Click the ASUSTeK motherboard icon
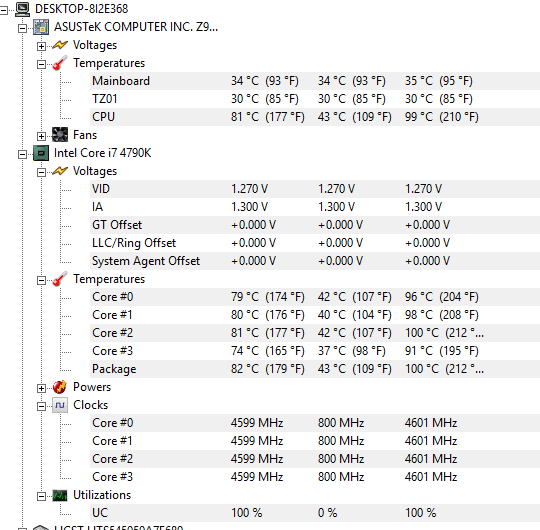 point(41,27)
